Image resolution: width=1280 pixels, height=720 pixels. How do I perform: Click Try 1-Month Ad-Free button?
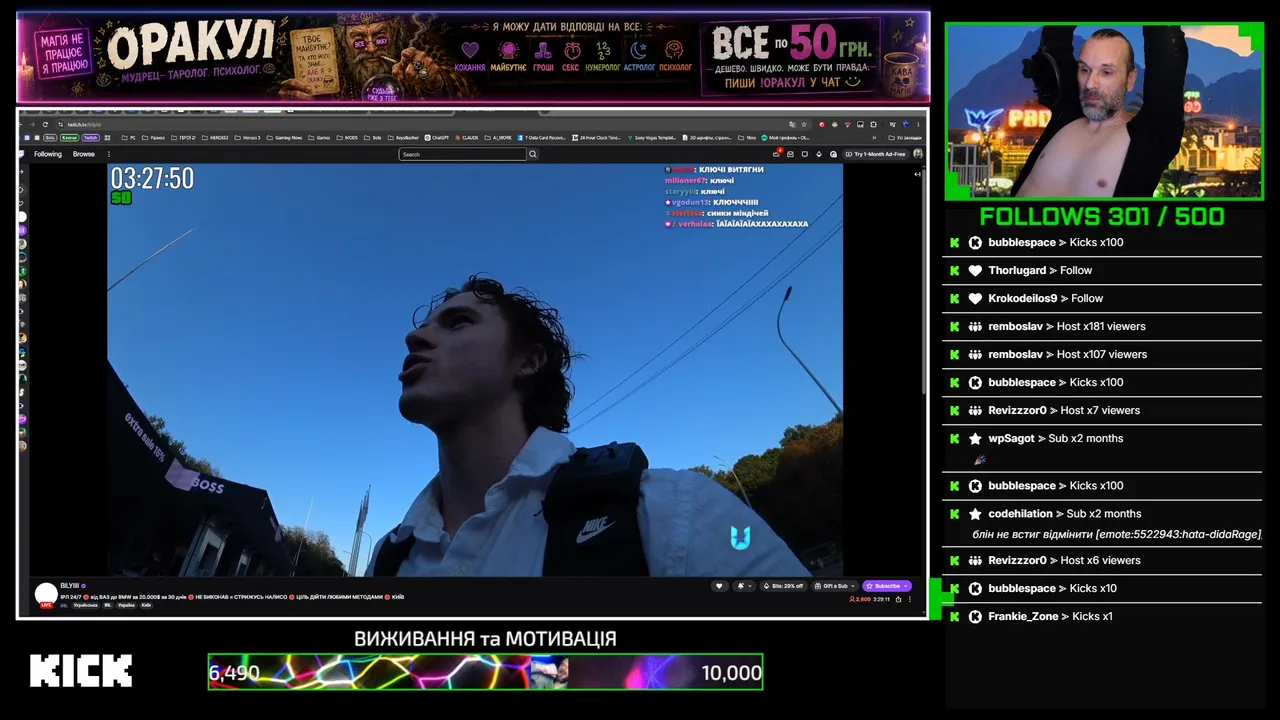tap(876, 154)
